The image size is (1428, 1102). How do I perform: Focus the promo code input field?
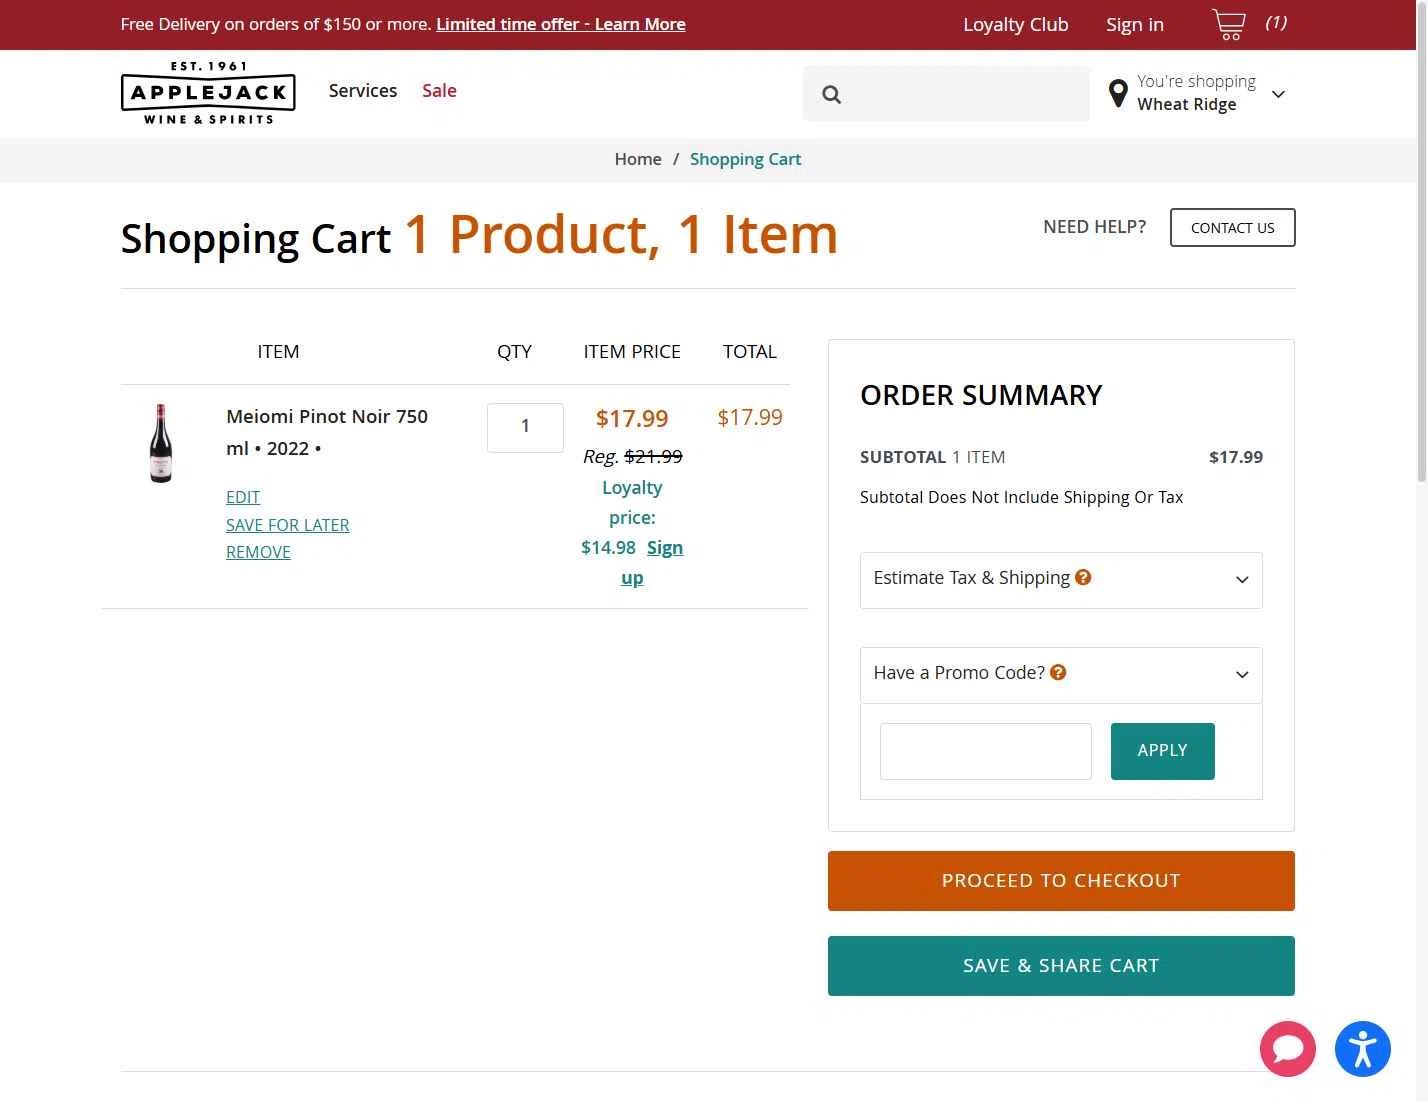pyautogui.click(x=985, y=751)
